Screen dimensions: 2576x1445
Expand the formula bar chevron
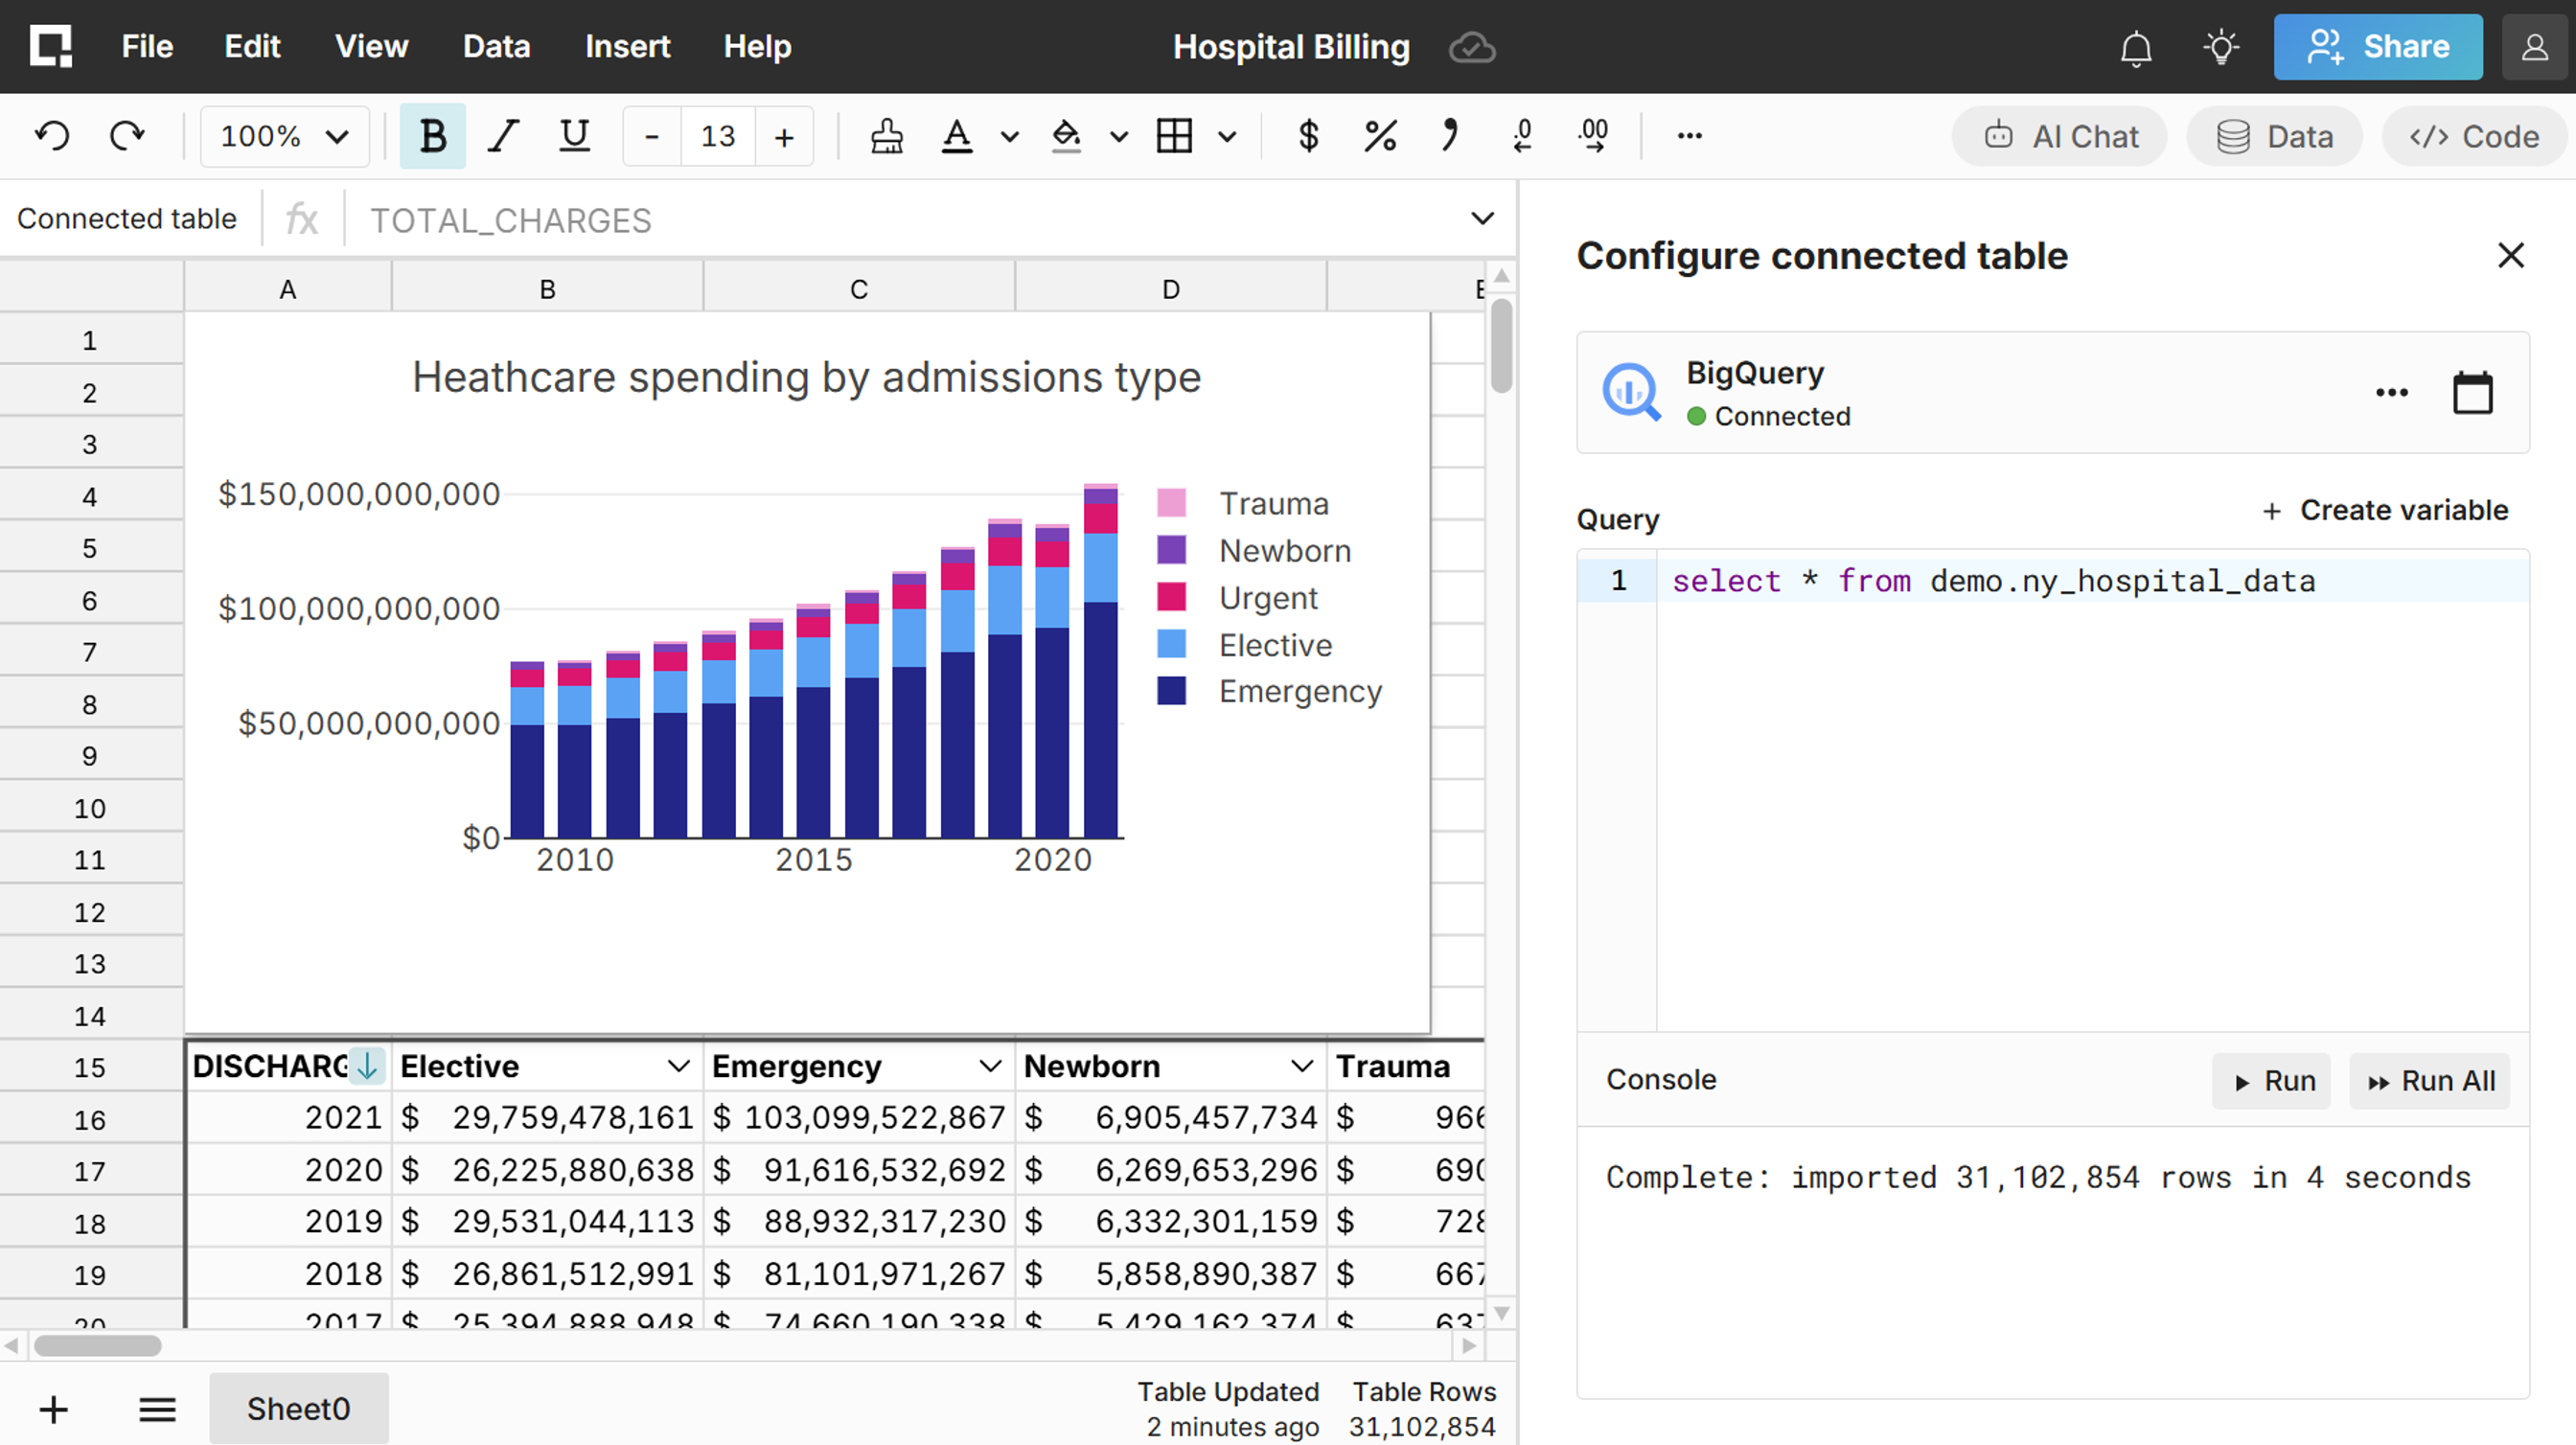click(x=1482, y=218)
